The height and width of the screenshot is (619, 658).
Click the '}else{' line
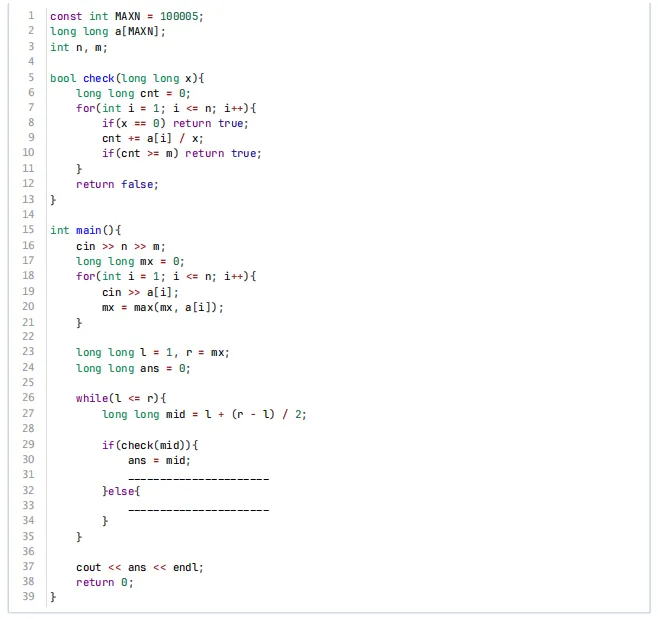[121, 491]
